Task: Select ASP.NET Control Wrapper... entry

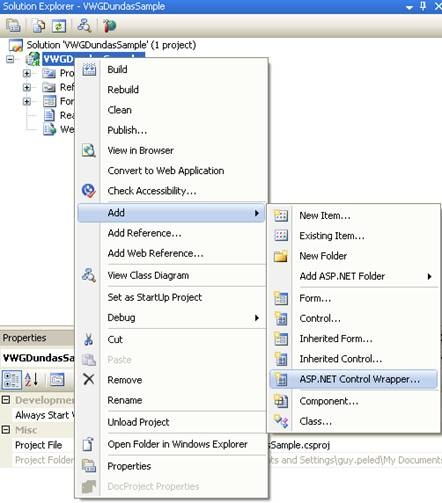Action: pos(353,379)
